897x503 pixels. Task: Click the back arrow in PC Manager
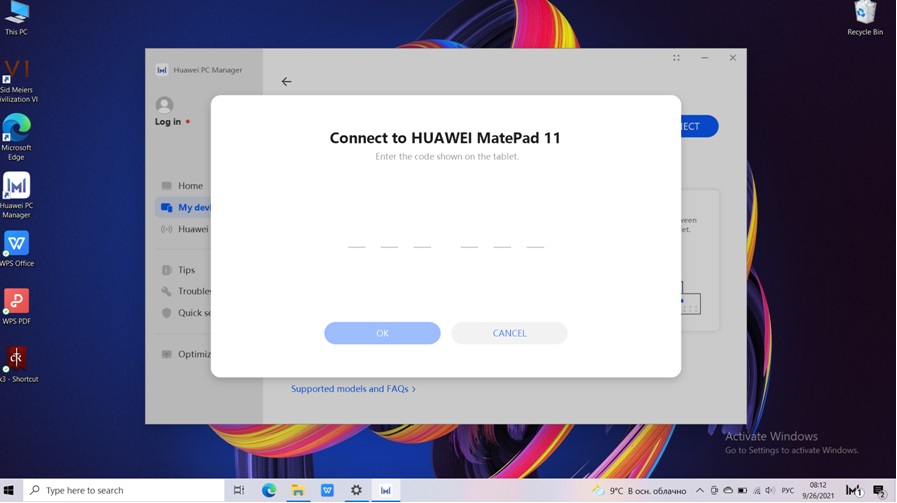pos(286,82)
